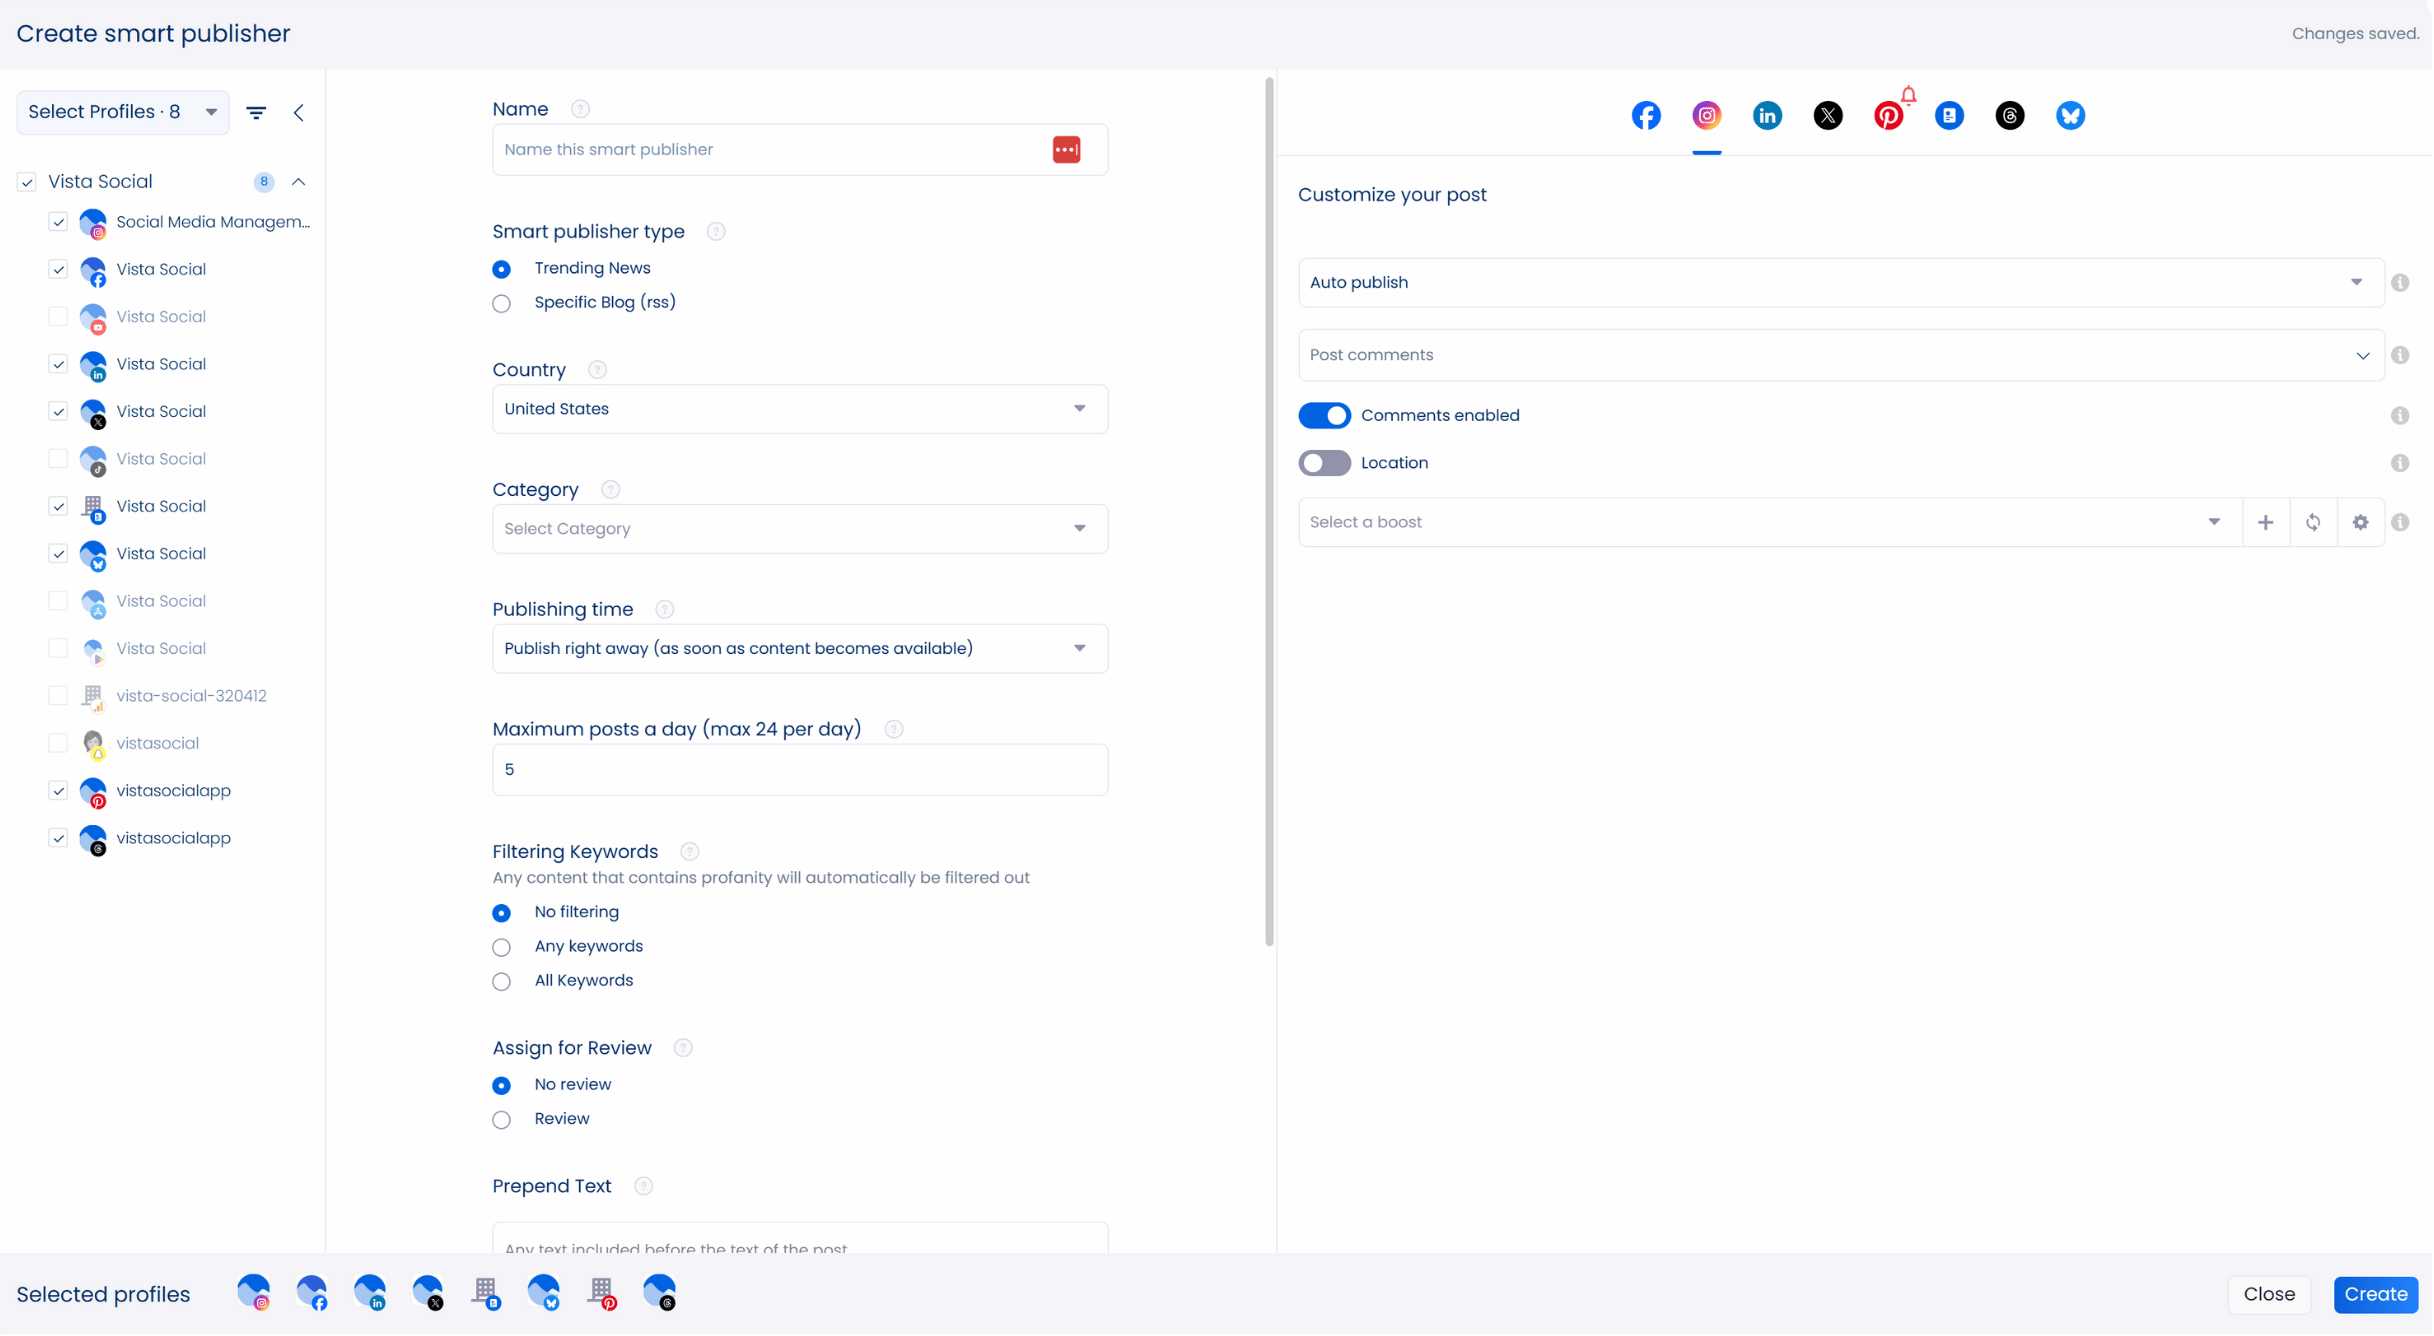Click refresh boost list icon
The width and height of the screenshot is (2434, 1336).
(x=2313, y=523)
